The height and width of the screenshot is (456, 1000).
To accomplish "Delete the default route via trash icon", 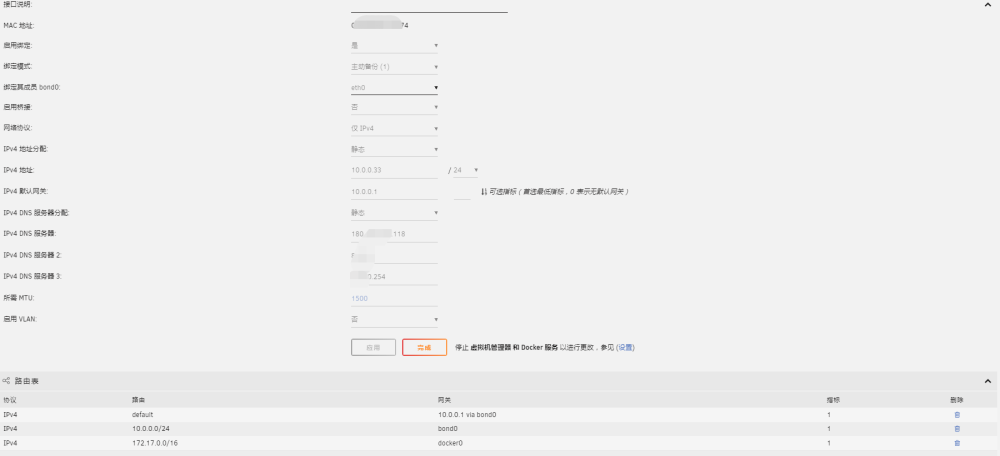I will tap(957, 415).
